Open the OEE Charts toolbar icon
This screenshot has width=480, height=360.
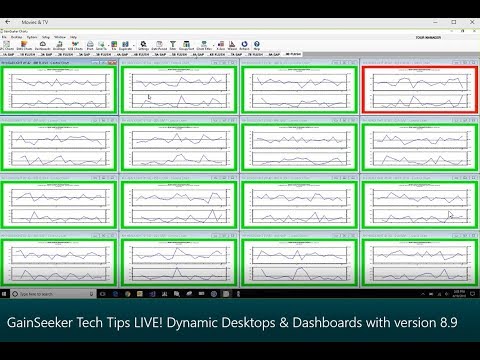pos(75,46)
